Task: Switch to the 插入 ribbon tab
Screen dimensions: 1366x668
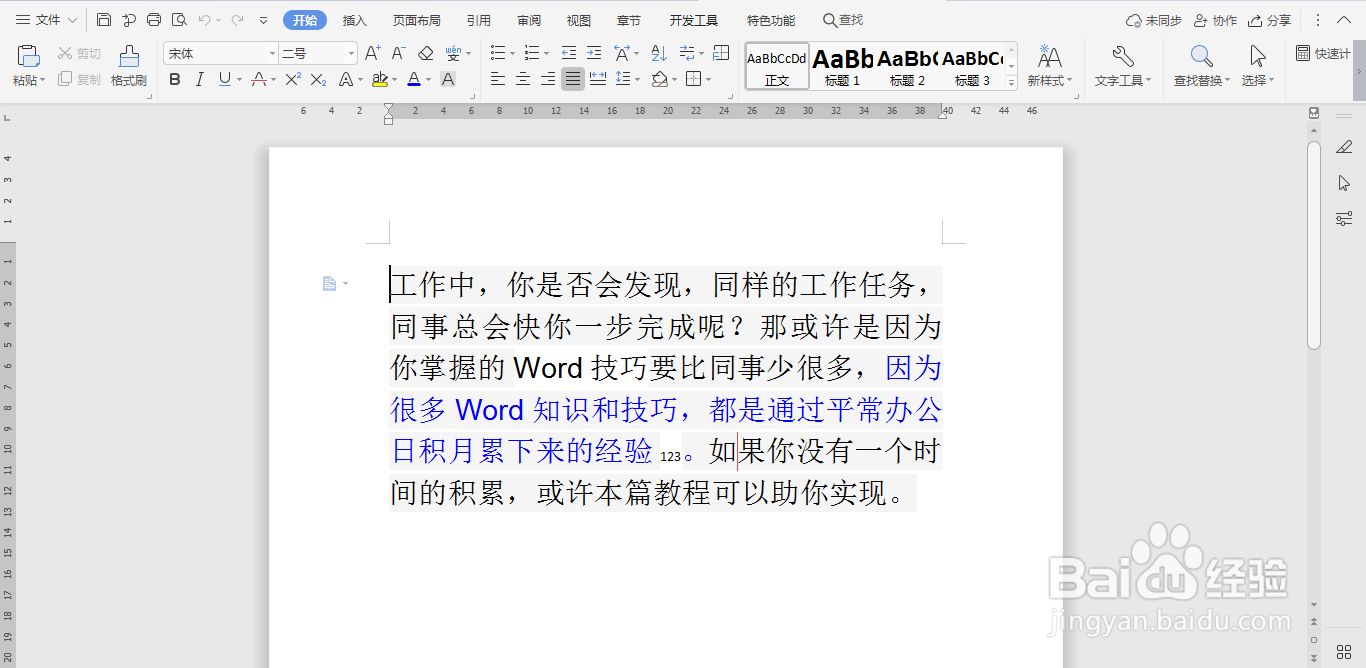Action: point(353,20)
